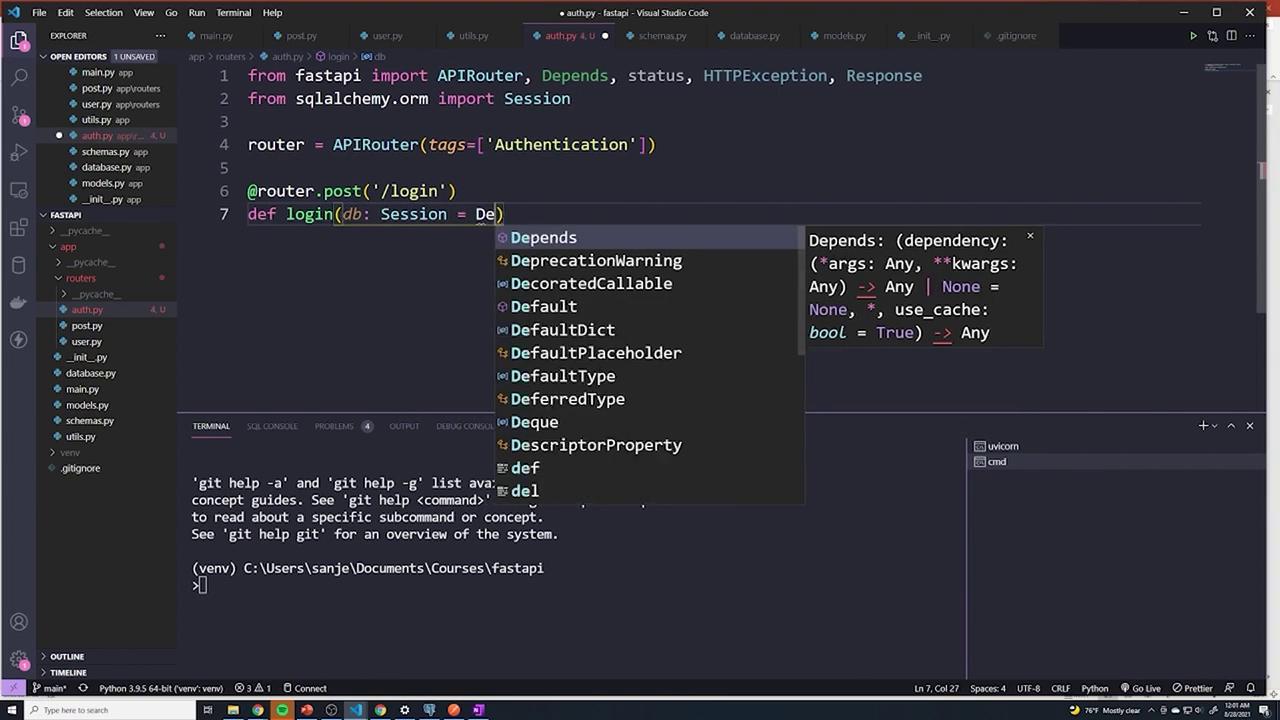The height and width of the screenshot is (720, 1280).
Task: Select DeprecationWarning autocomplete suggestion
Action: click(x=650, y=261)
